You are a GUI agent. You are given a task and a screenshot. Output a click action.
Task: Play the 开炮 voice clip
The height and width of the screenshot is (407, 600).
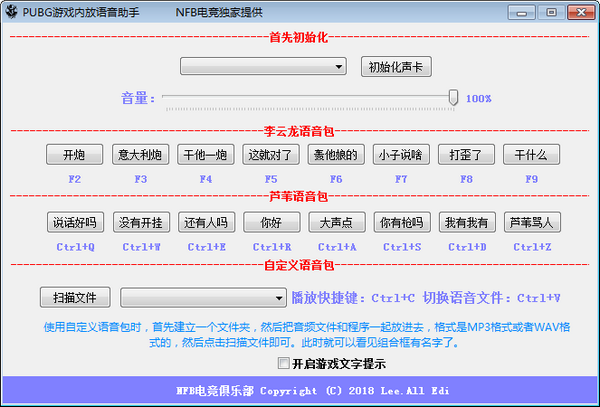75,155
